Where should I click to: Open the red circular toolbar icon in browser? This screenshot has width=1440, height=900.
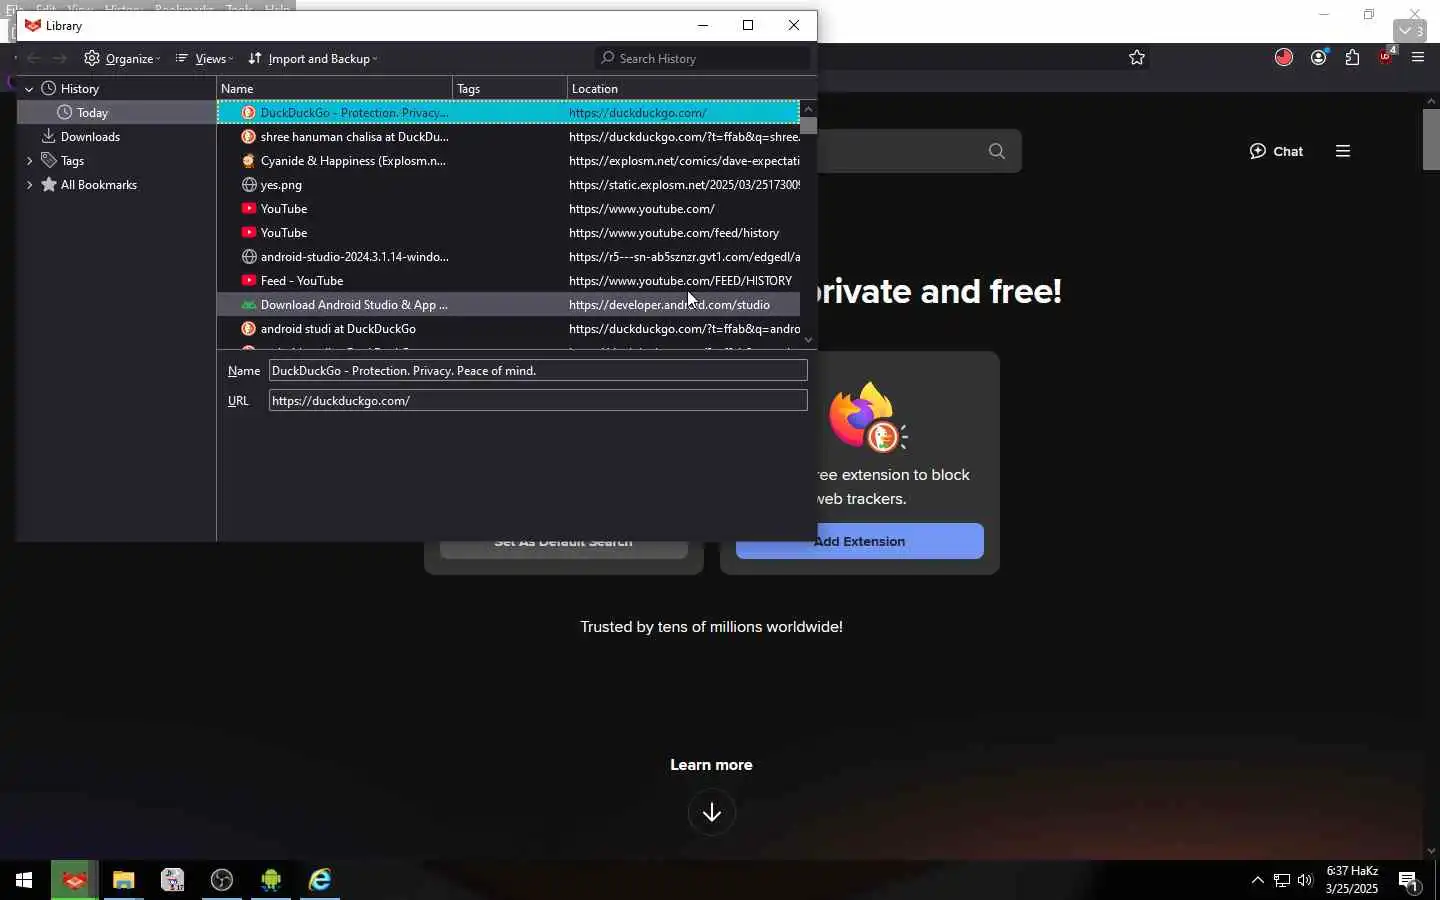[x=1285, y=58]
